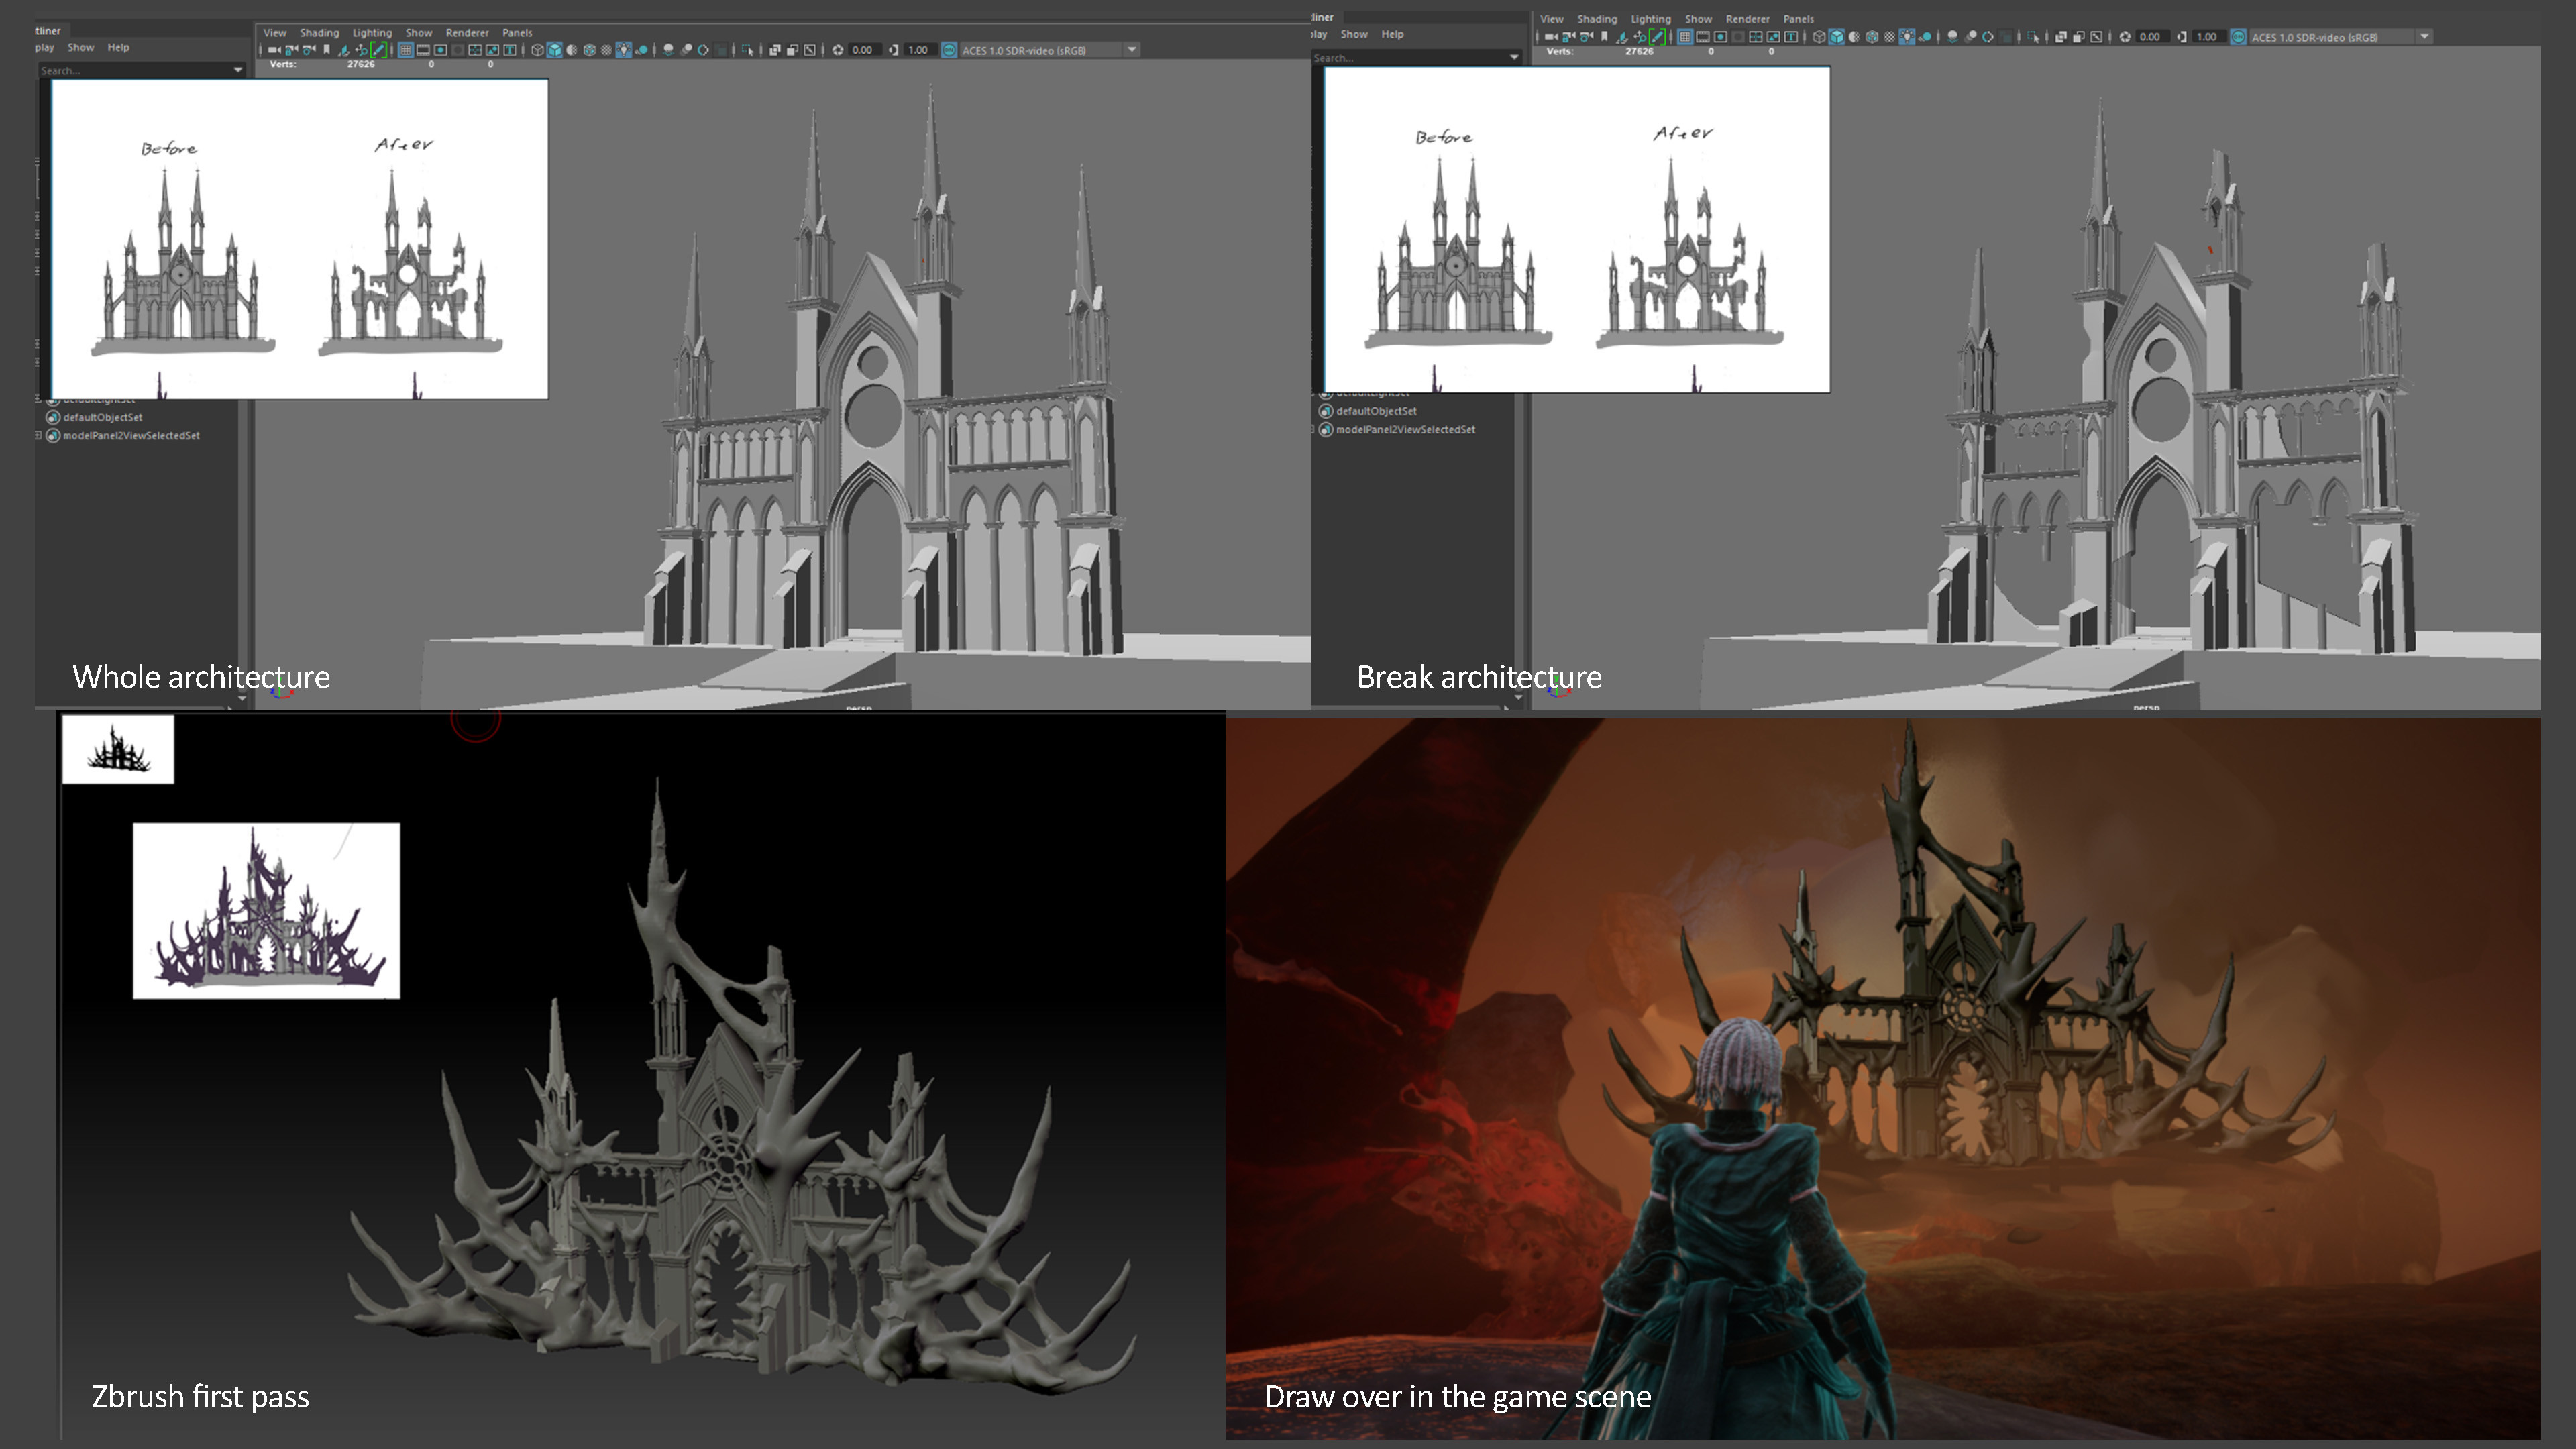Open Renderer menu in left Maya panel
The height and width of the screenshot is (1449, 2576).
tap(467, 33)
